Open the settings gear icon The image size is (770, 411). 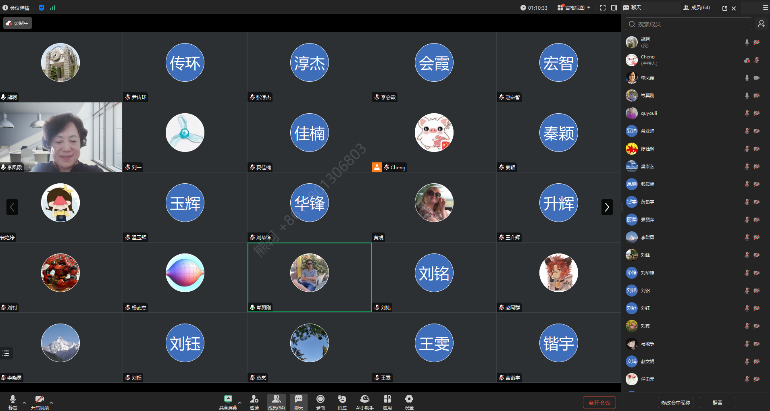tap(409, 399)
